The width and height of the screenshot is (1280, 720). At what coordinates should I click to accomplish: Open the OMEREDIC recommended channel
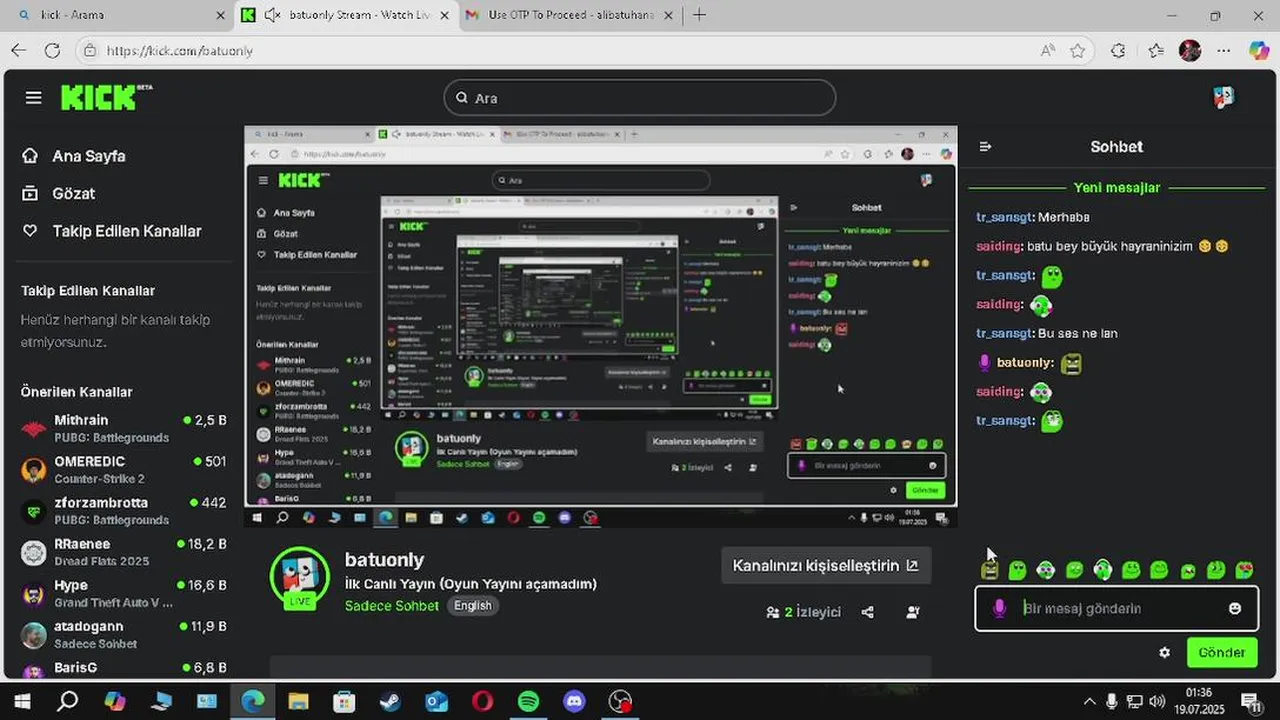coord(123,470)
